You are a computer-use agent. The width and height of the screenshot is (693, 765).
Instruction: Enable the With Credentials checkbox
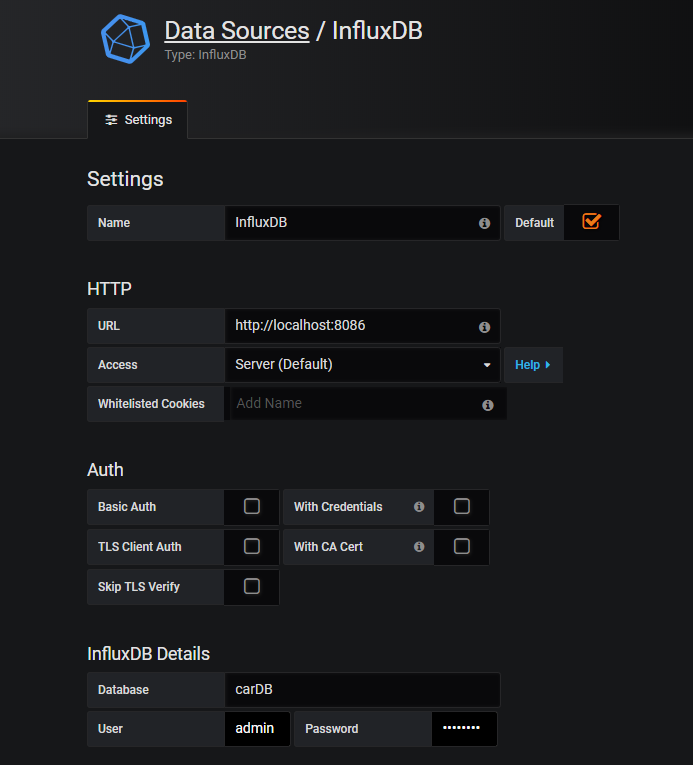pos(462,506)
